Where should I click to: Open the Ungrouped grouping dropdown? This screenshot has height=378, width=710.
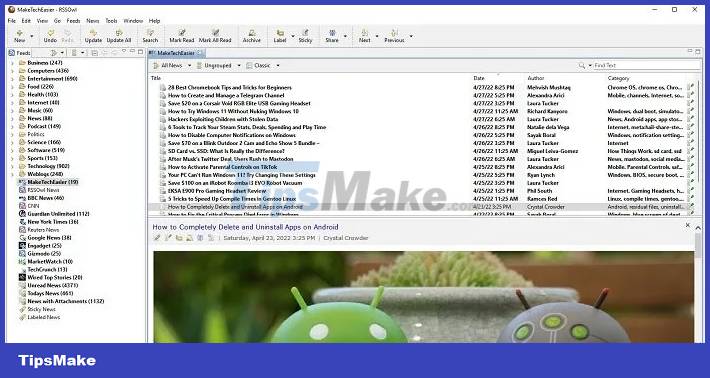point(239,66)
